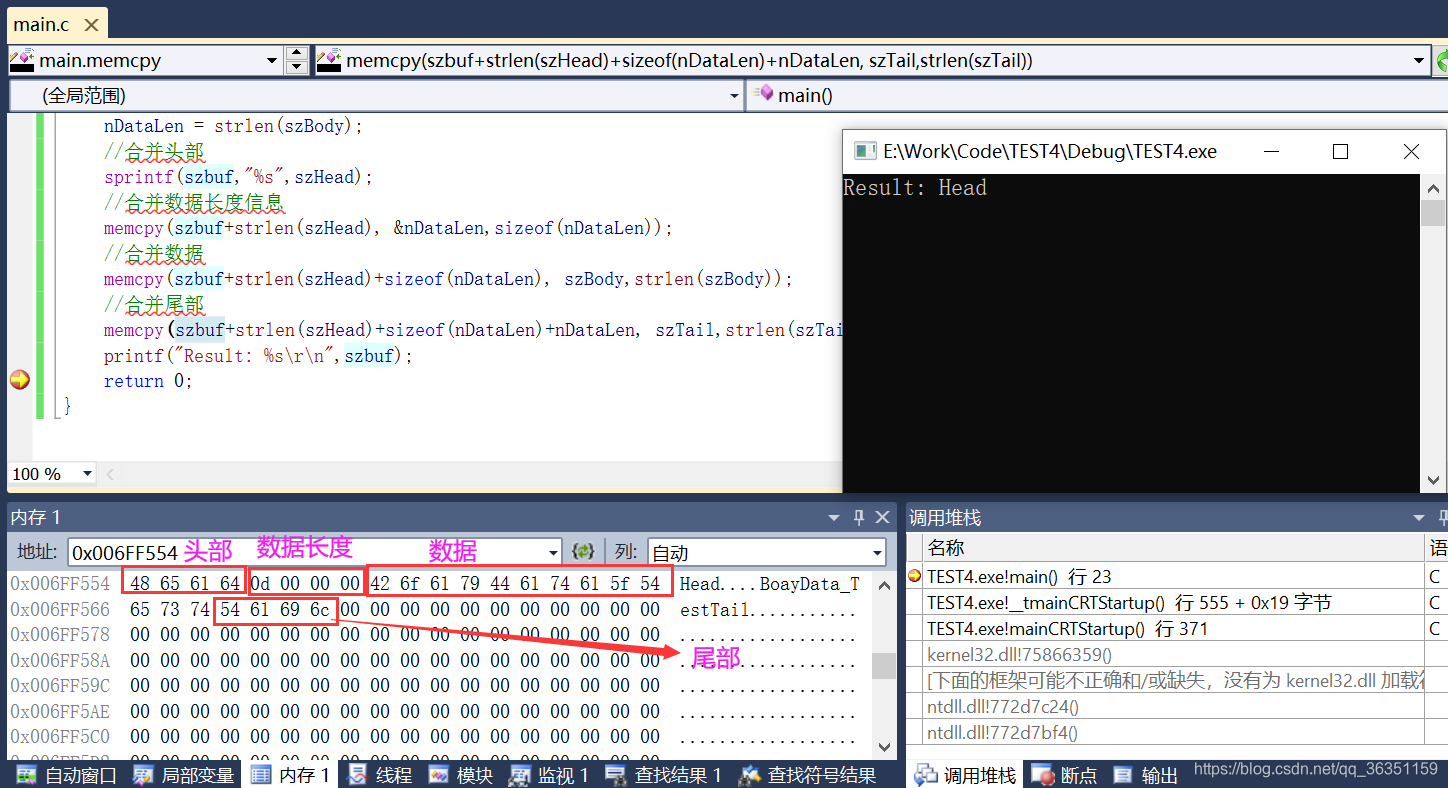Image resolution: width=1448 pixels, height=788 pixels.
Task: Step down with the bookmark spinner arrow
Action: 297,67
